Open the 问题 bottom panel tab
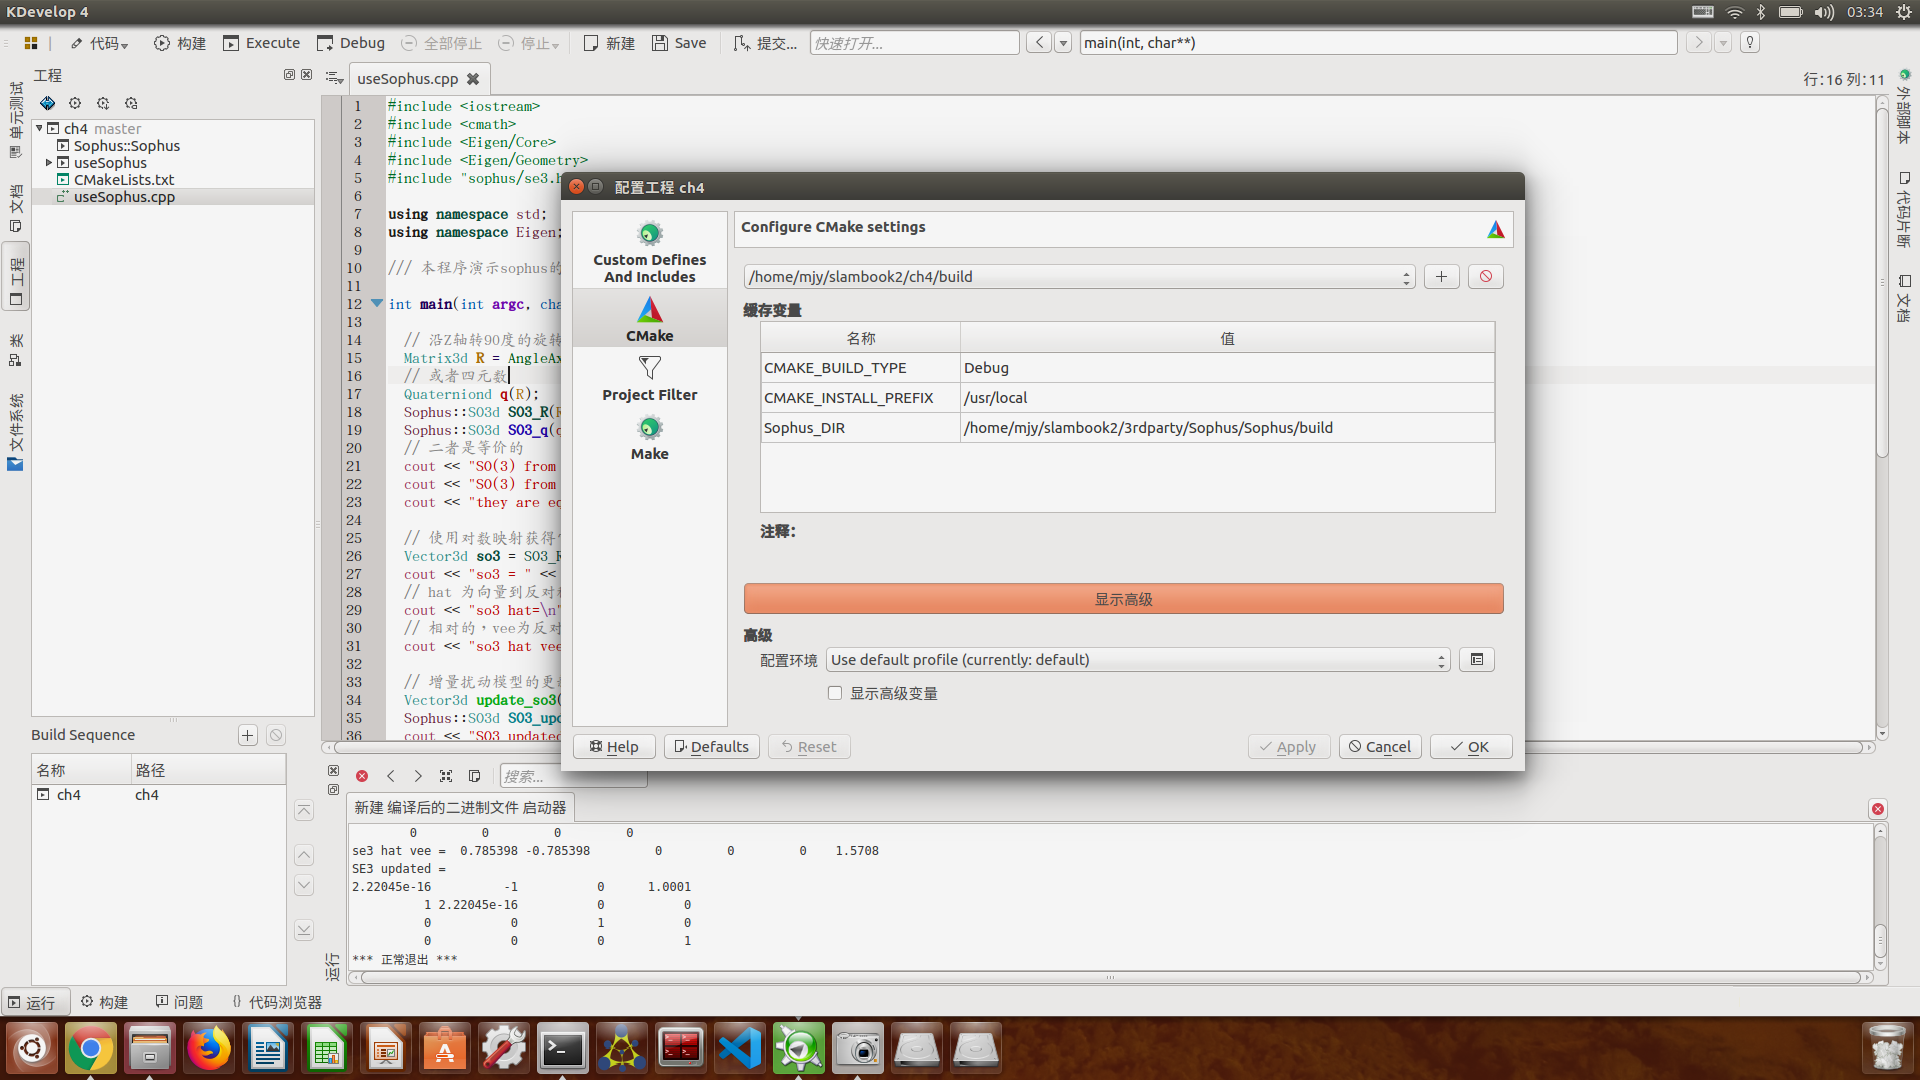 pyautogui.click(x=180, y=1002)
